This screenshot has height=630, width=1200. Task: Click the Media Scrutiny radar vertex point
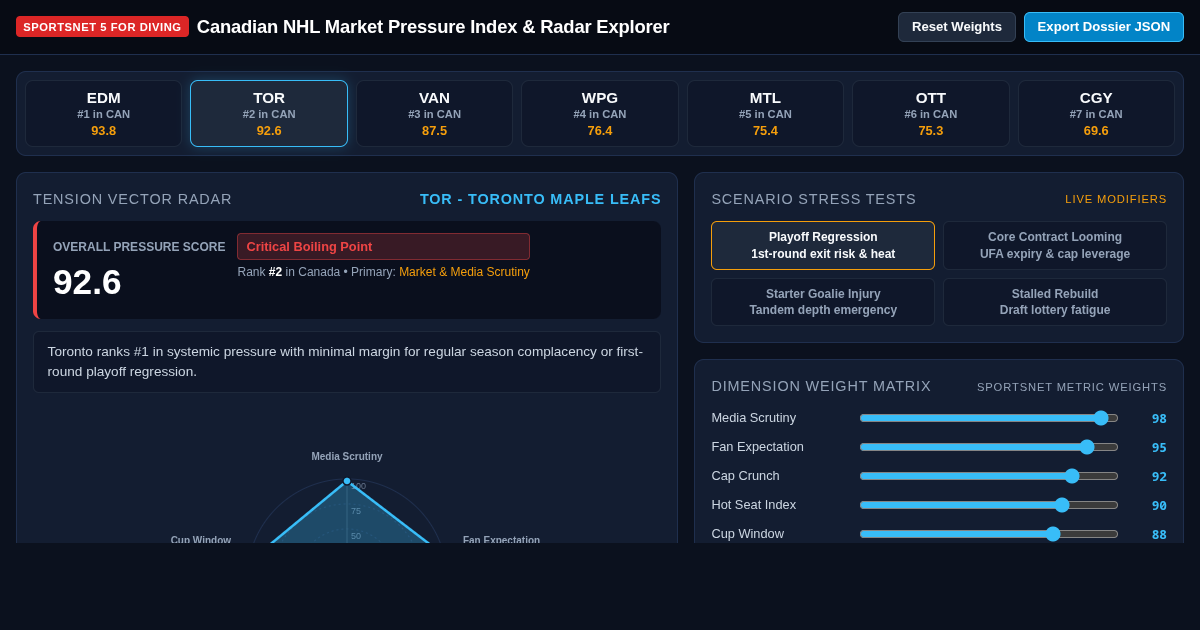click(347, 481)
